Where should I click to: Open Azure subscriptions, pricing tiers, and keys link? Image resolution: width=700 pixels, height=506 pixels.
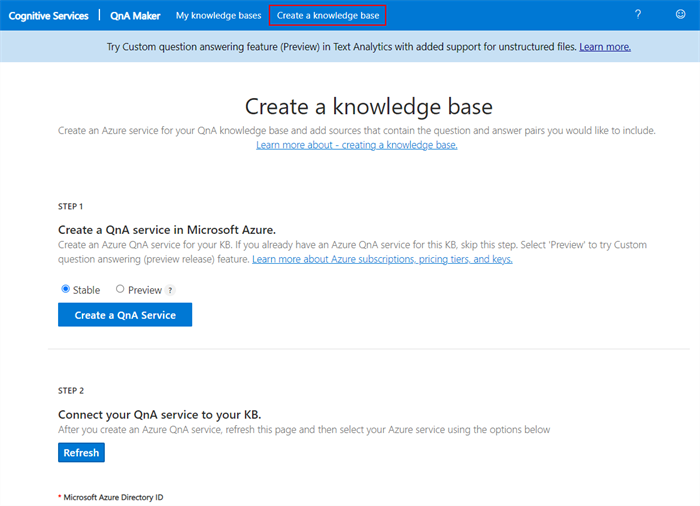tap(382, 259)
